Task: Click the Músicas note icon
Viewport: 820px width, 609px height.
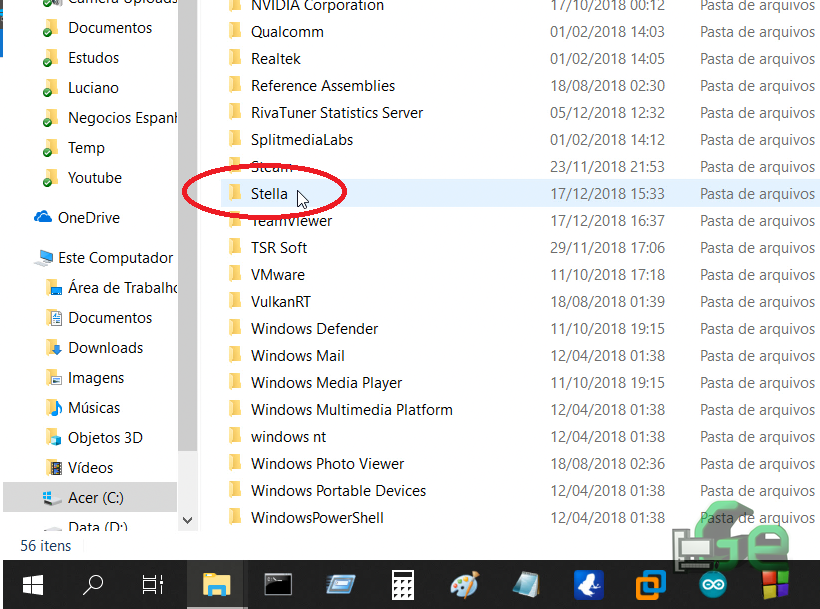Action: (x=54, y=408)
